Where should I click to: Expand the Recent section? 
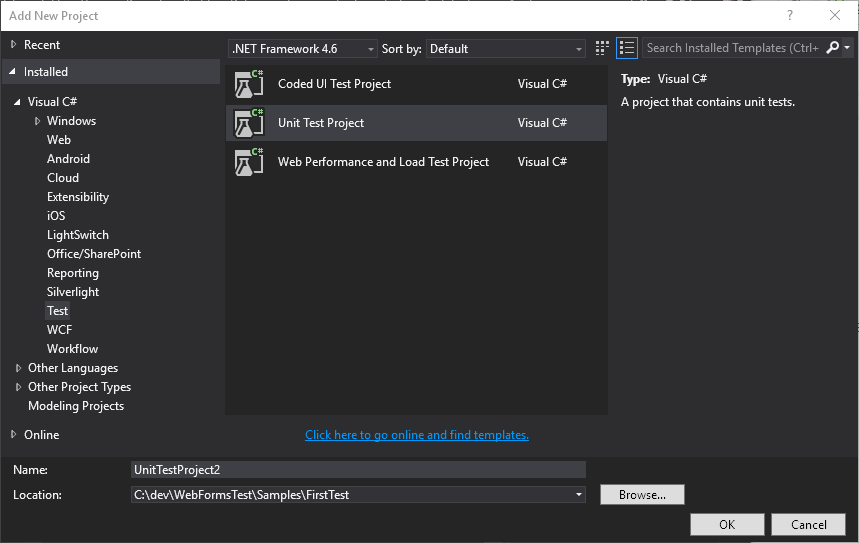pyautogui.click(x=14, y=44)
